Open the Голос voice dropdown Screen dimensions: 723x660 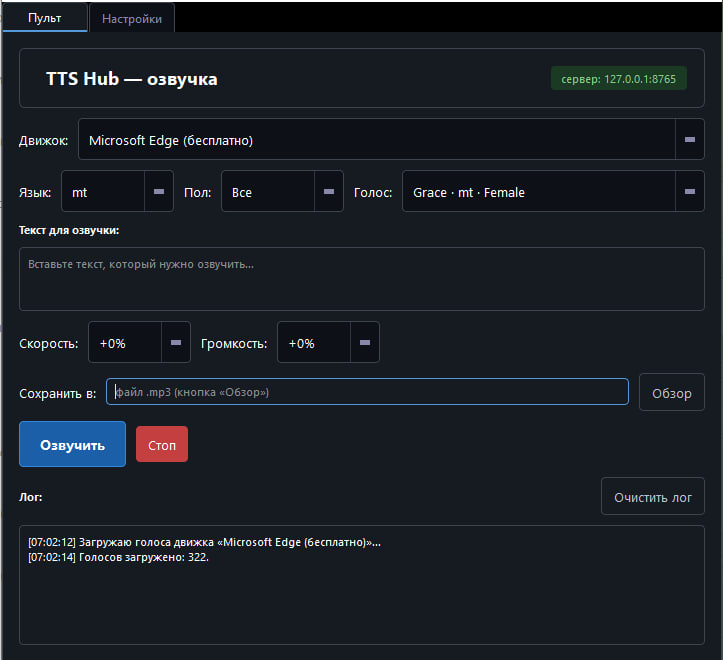pyautogui.click(x=553, y=191)
